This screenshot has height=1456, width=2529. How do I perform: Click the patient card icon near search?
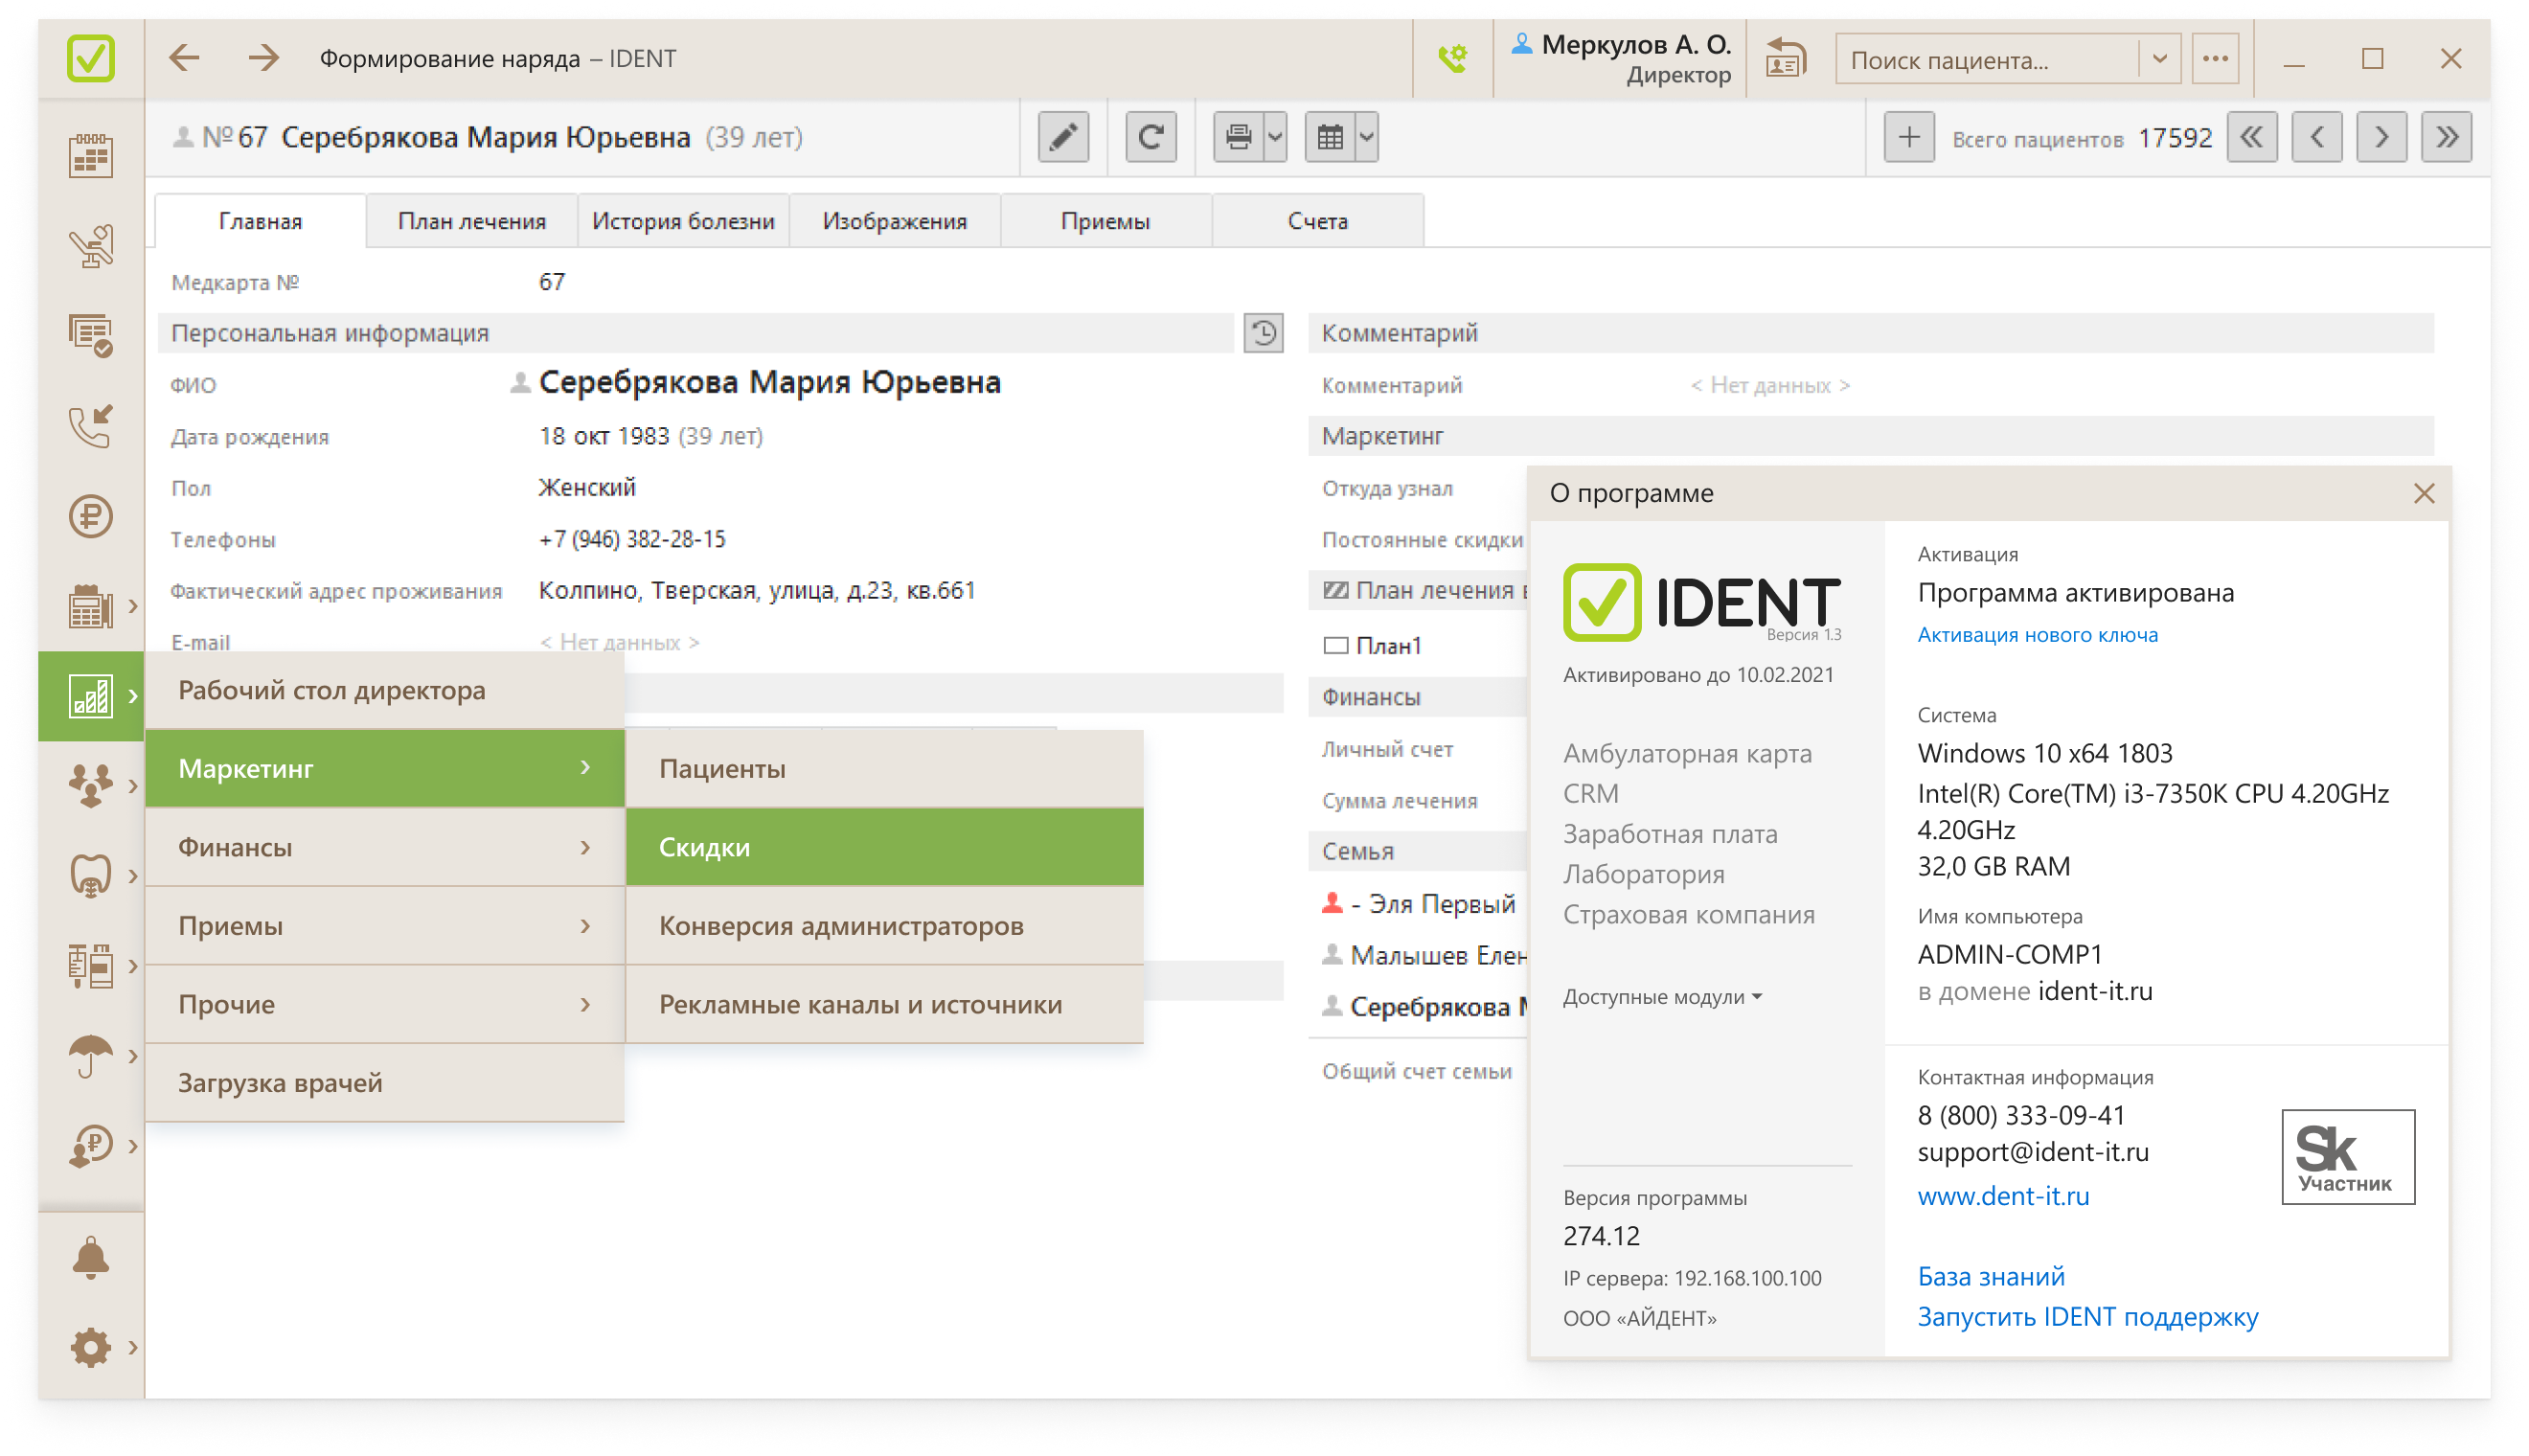(x=1786, y=59)
